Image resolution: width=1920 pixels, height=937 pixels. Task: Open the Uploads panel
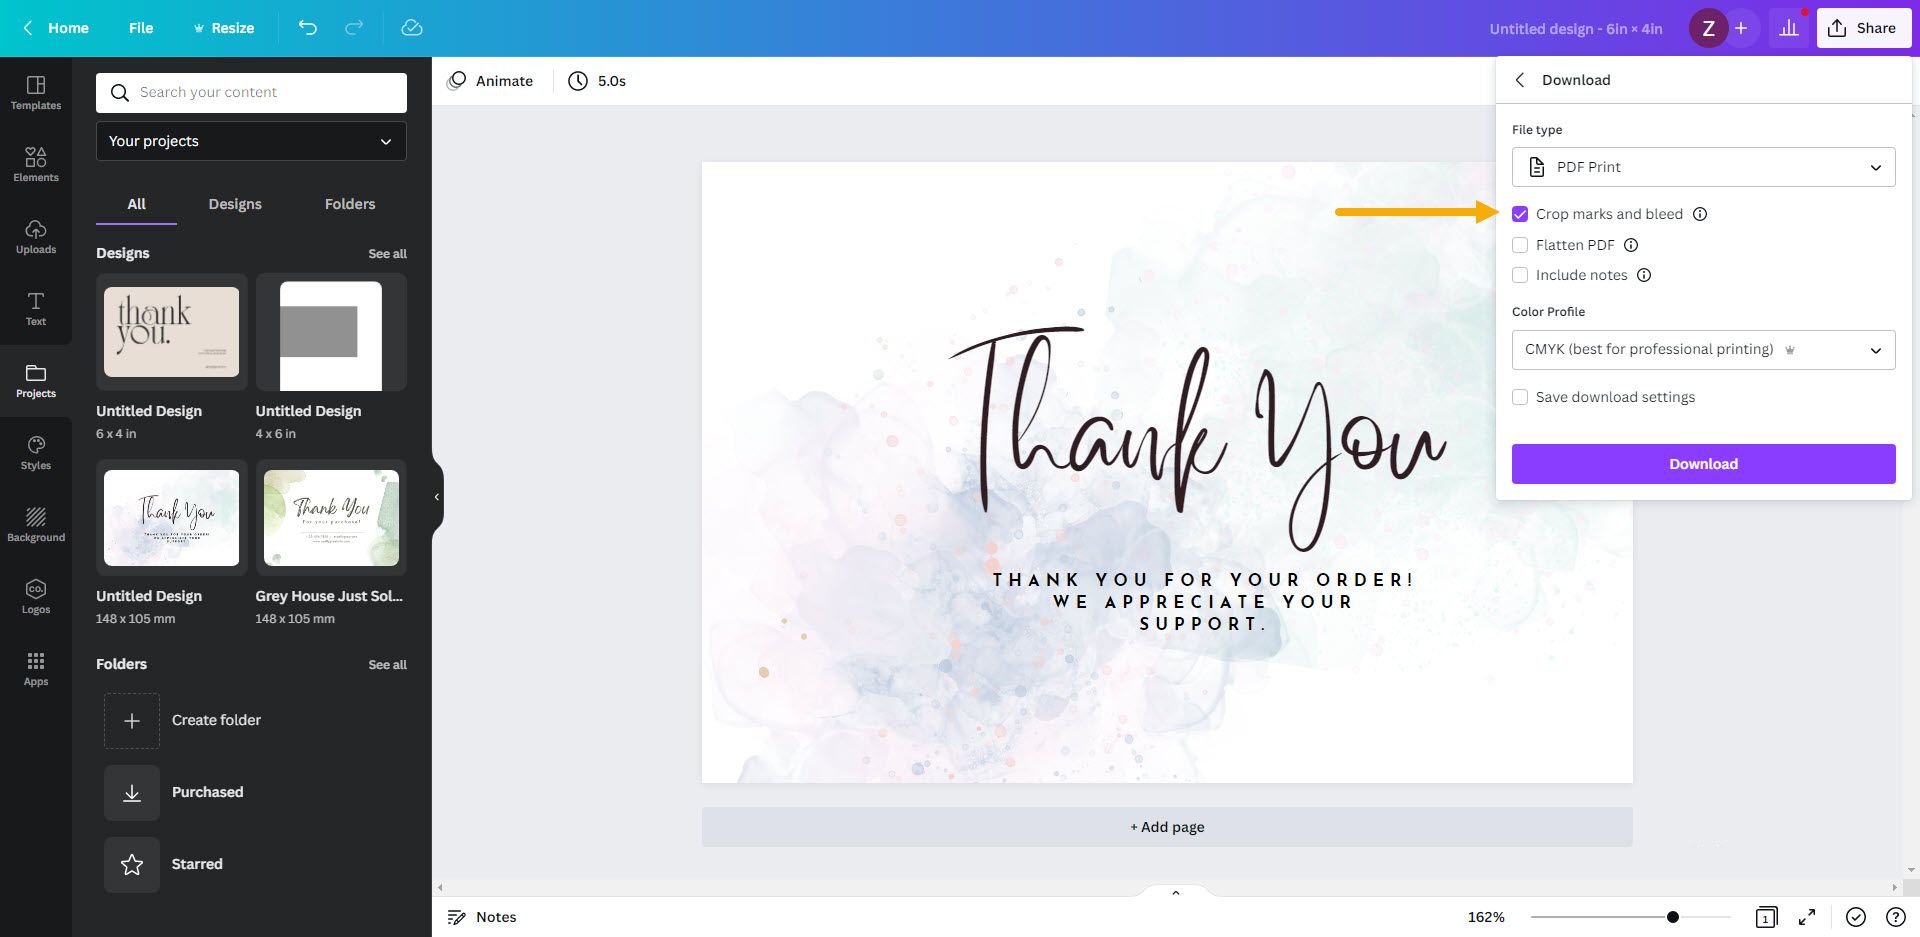[x=36, y=236]
